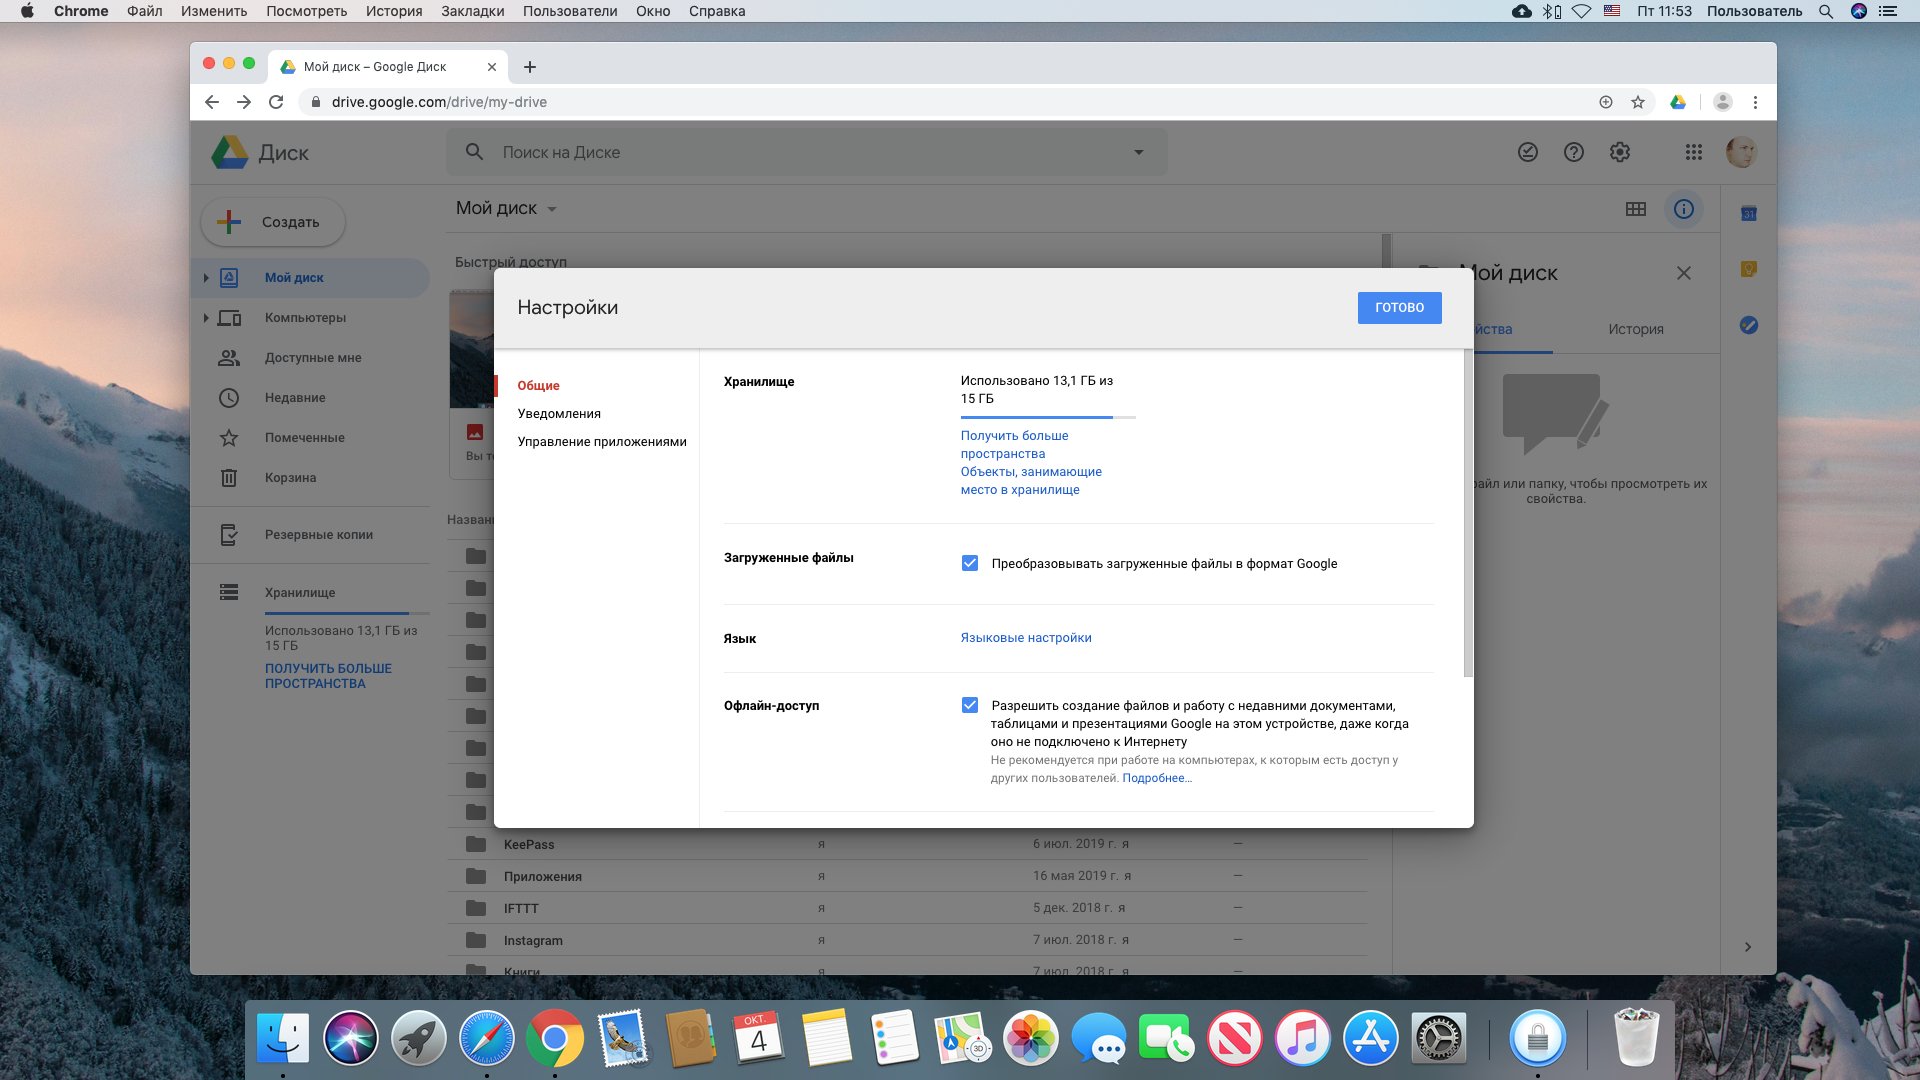Open the Drive settings gear icon
This screenshot has height=1080, width=1920.
[1619, 152]
